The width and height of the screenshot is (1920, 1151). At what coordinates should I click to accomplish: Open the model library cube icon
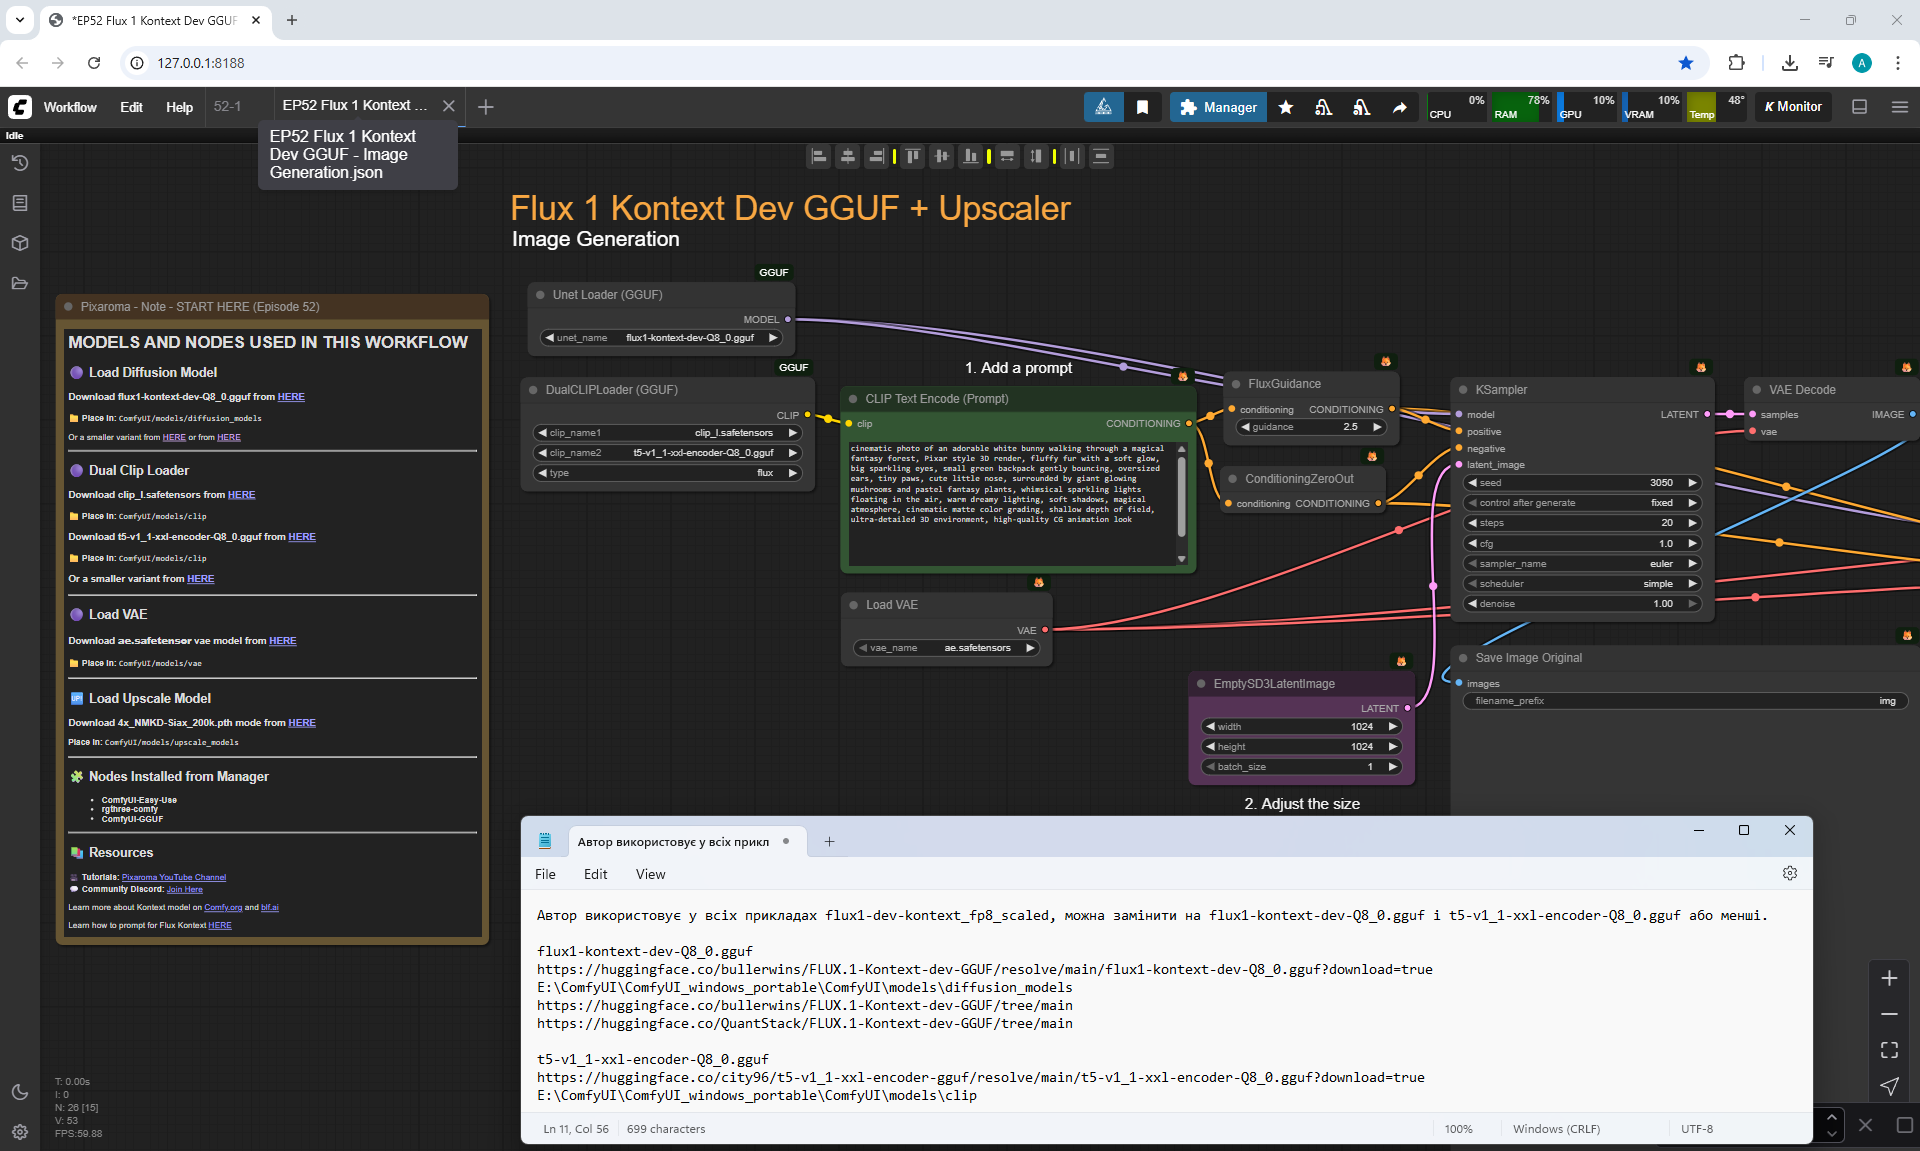pyautogui.click(x=20, y=243)
